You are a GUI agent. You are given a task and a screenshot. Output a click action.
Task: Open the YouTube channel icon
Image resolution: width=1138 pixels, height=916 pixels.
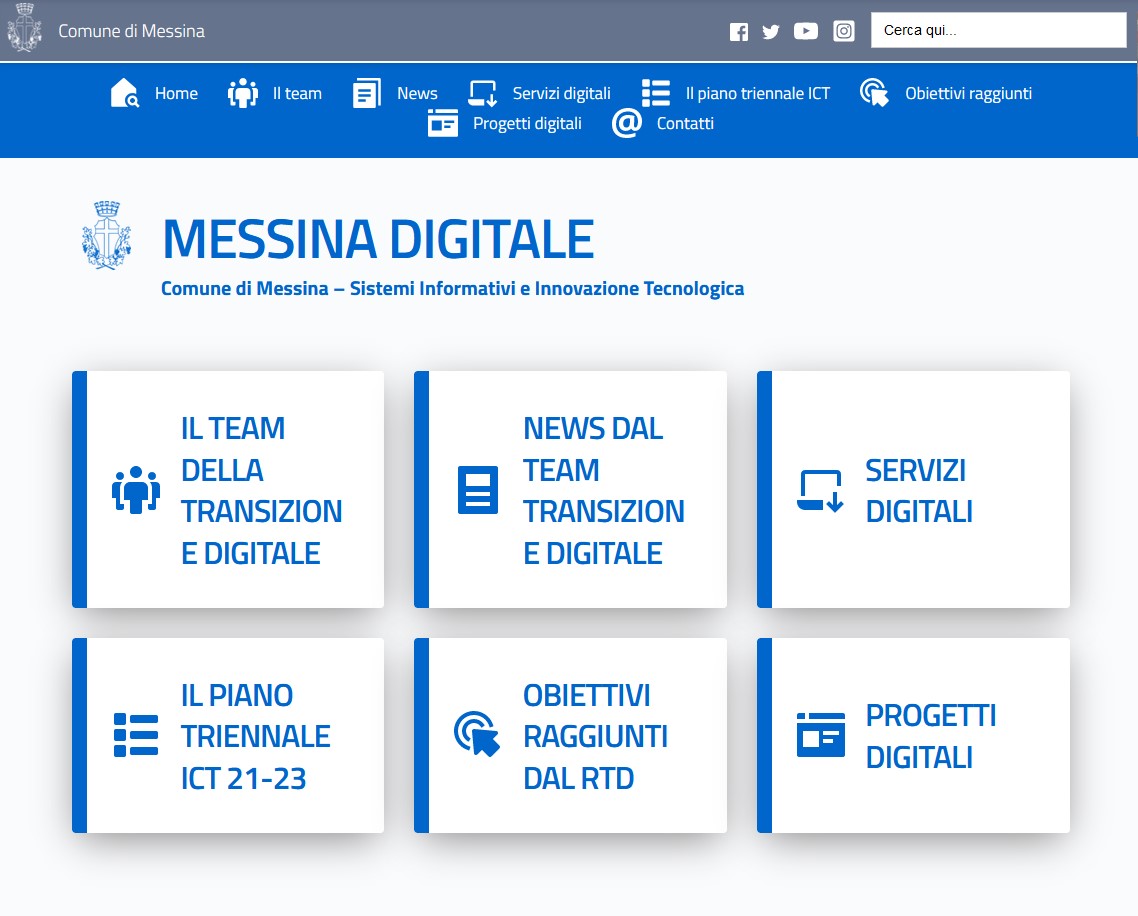[806, 30]
